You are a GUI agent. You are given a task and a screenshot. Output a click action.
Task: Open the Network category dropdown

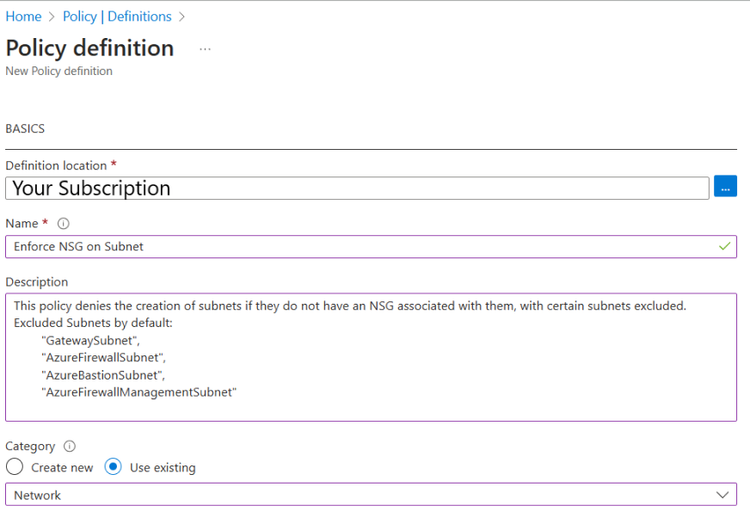(x=370, y=495)
